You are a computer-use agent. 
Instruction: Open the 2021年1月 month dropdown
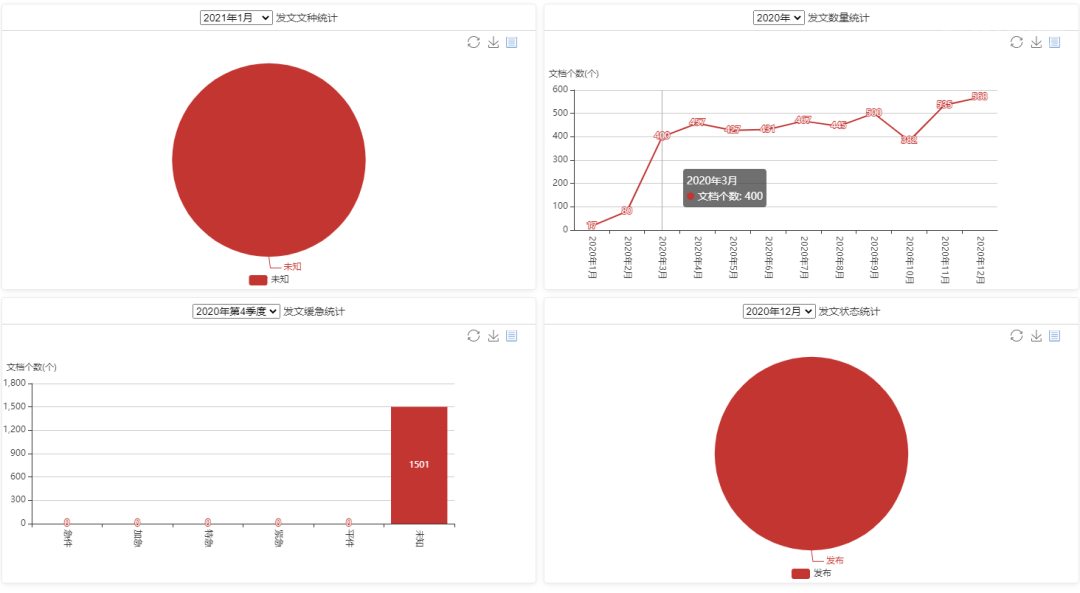tap(236, 18)
